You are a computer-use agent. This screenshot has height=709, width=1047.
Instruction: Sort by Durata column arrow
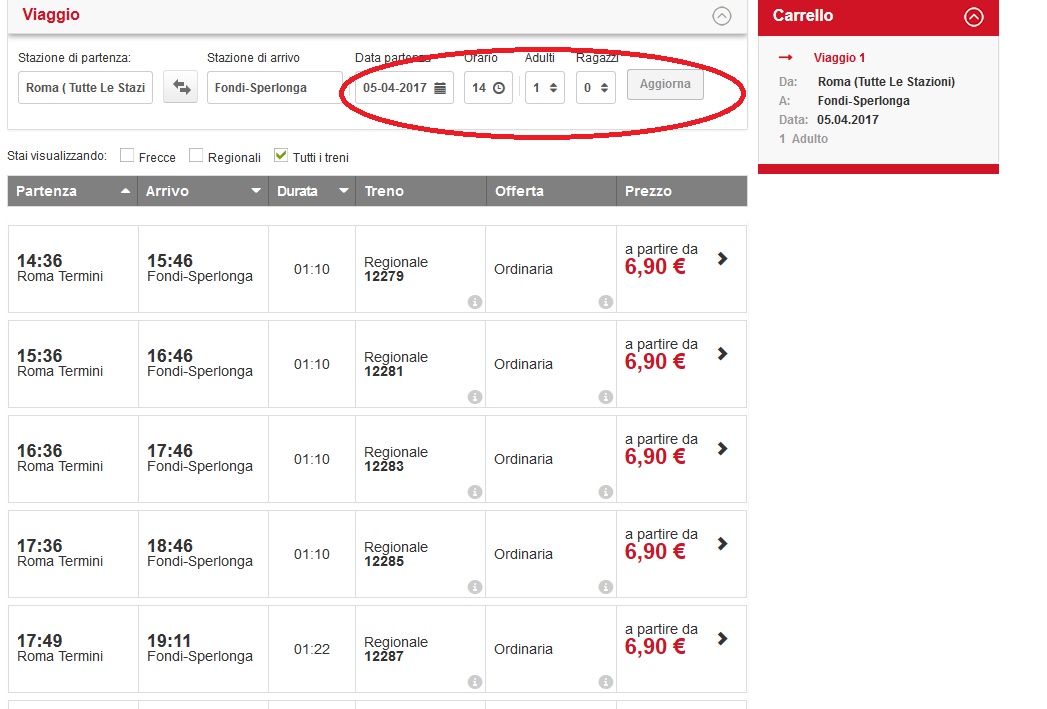[344, 191]
